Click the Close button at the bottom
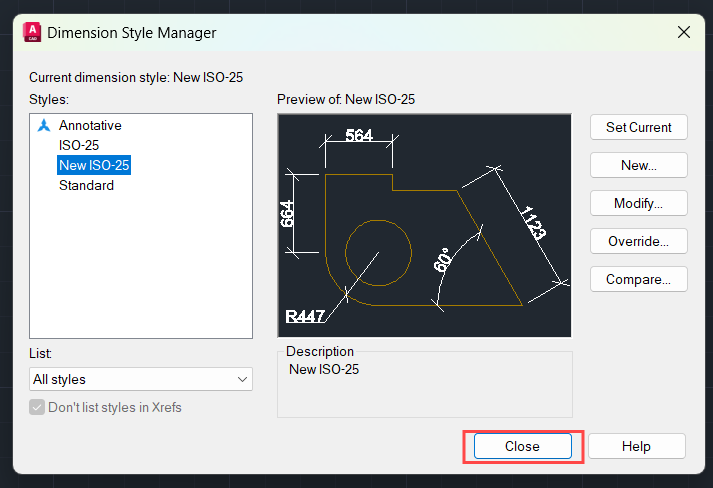 click(522, 446)
